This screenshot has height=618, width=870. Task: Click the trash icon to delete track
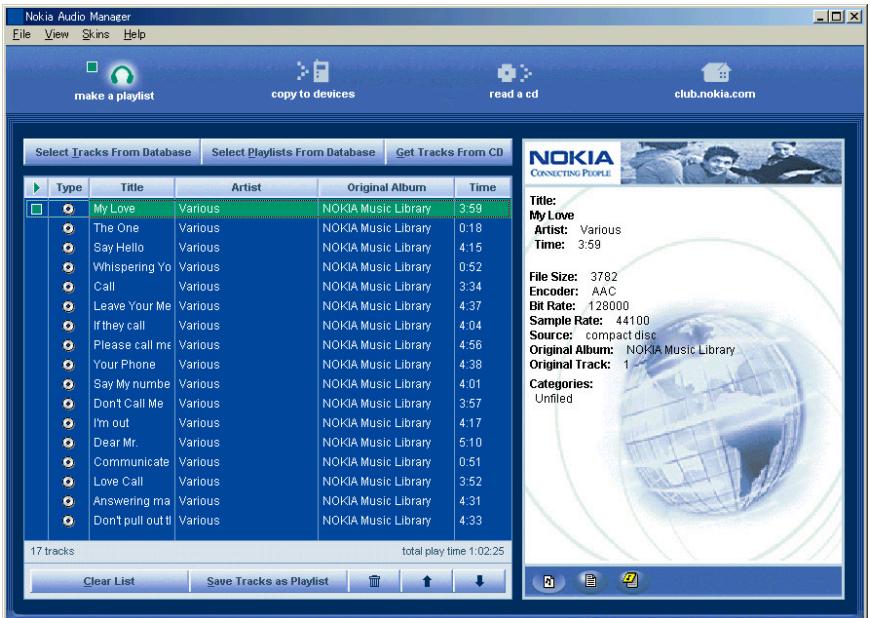[x=375, y=581]
